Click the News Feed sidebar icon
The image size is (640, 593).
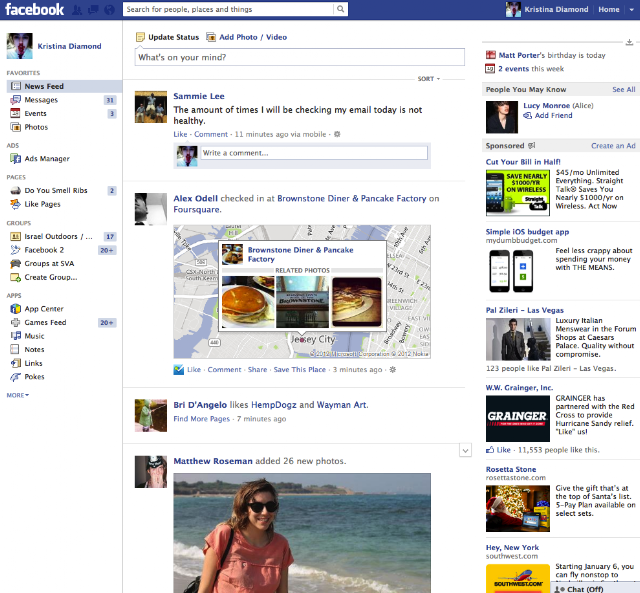pos(16,86)
